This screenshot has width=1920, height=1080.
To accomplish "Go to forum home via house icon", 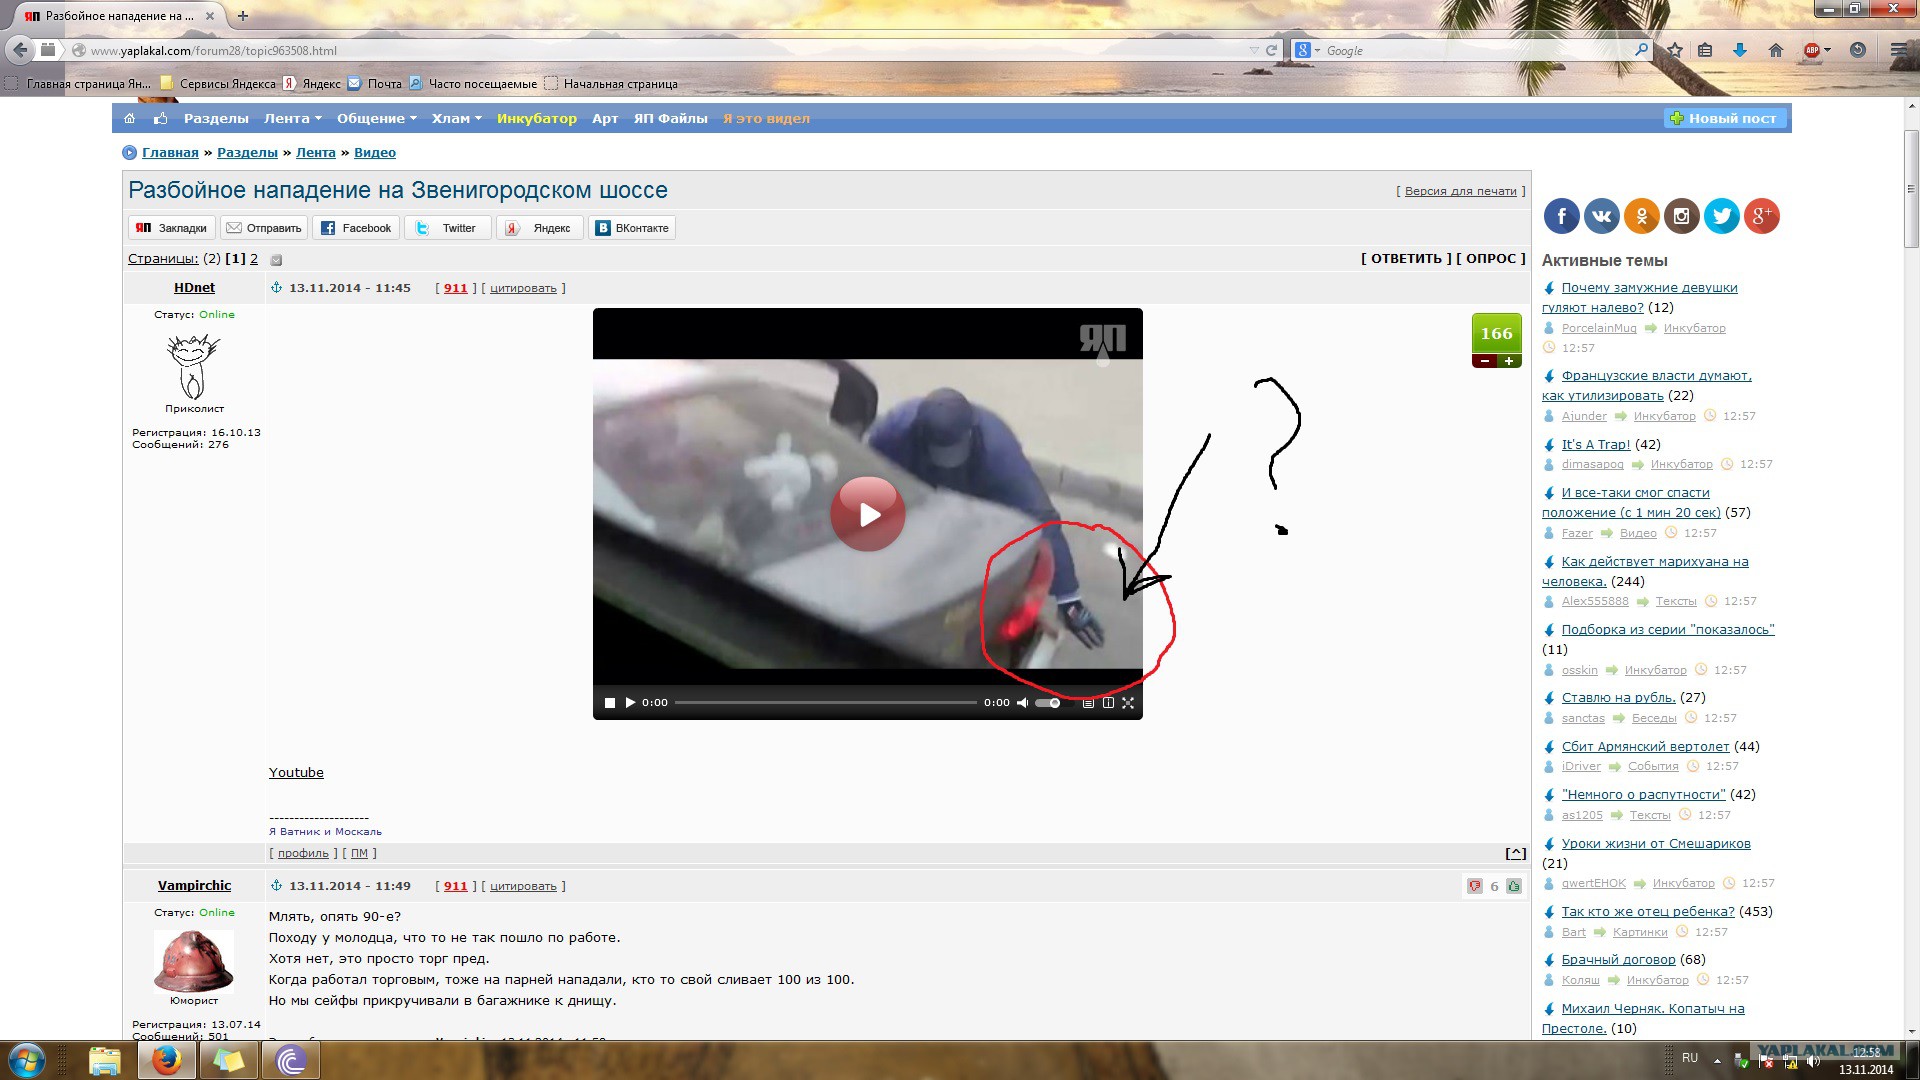I will coord(129,118).
